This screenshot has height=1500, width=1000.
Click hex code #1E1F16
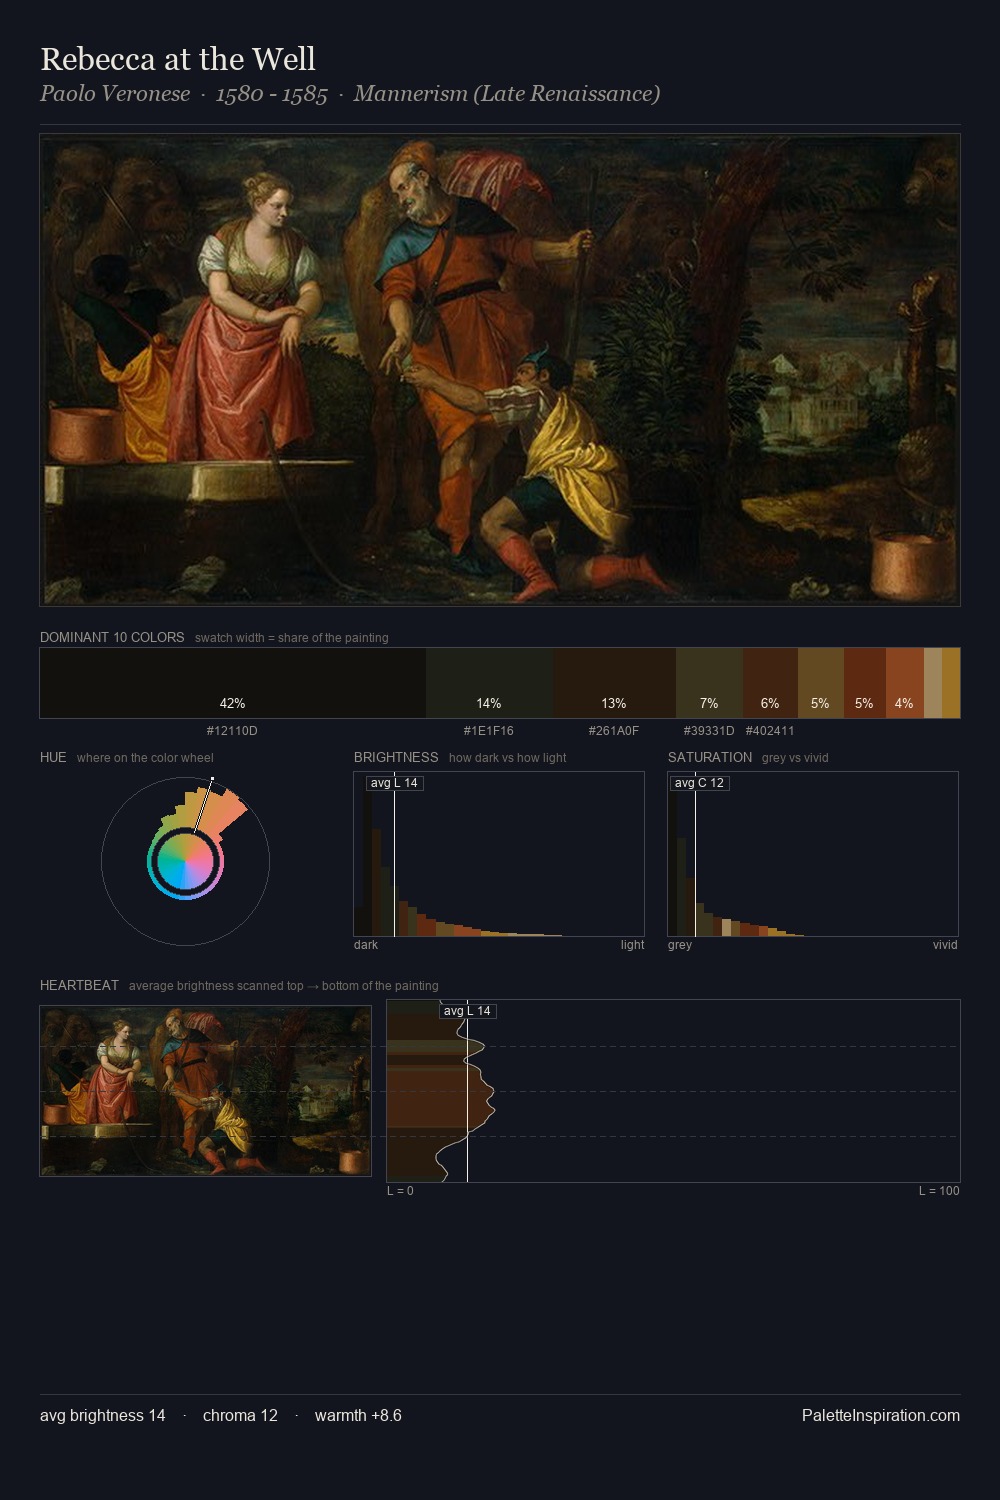click(x=489, y=731)
